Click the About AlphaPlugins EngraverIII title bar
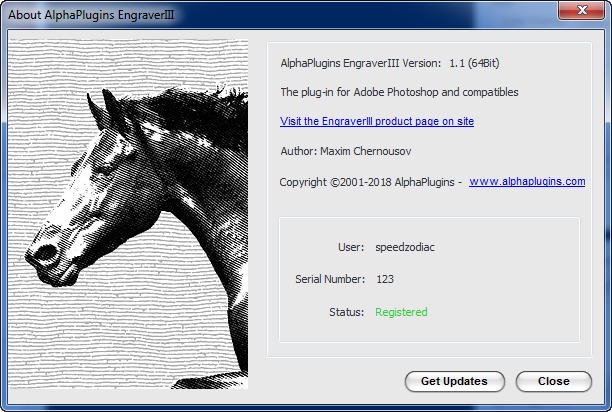Viewport: 612px width, 412px height. 200,11
